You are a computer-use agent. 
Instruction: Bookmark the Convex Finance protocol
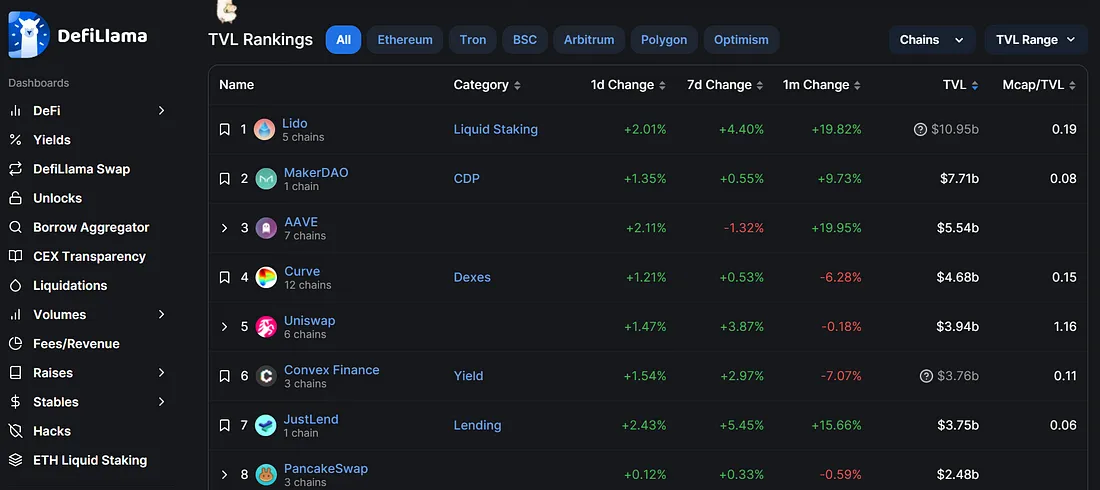point(225,376)
